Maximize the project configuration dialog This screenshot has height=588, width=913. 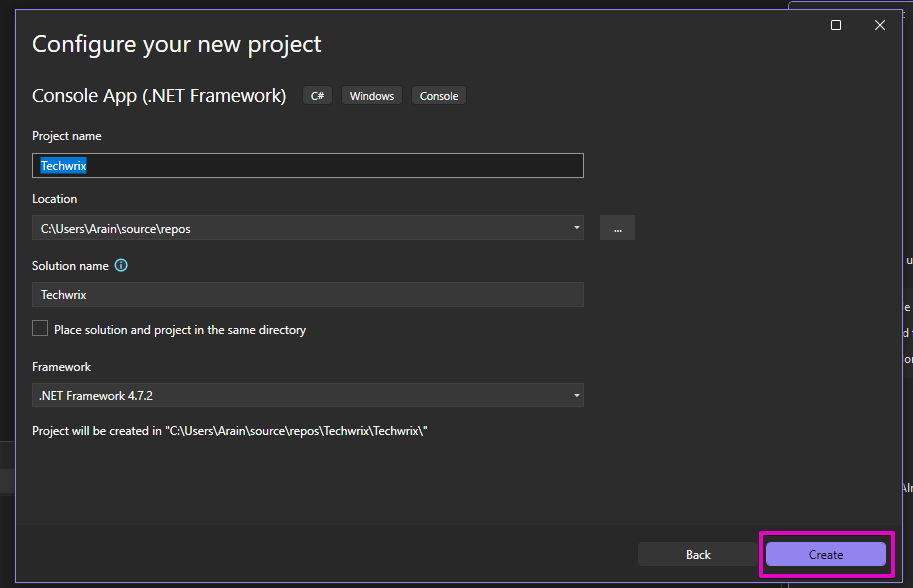coord(836,25)
